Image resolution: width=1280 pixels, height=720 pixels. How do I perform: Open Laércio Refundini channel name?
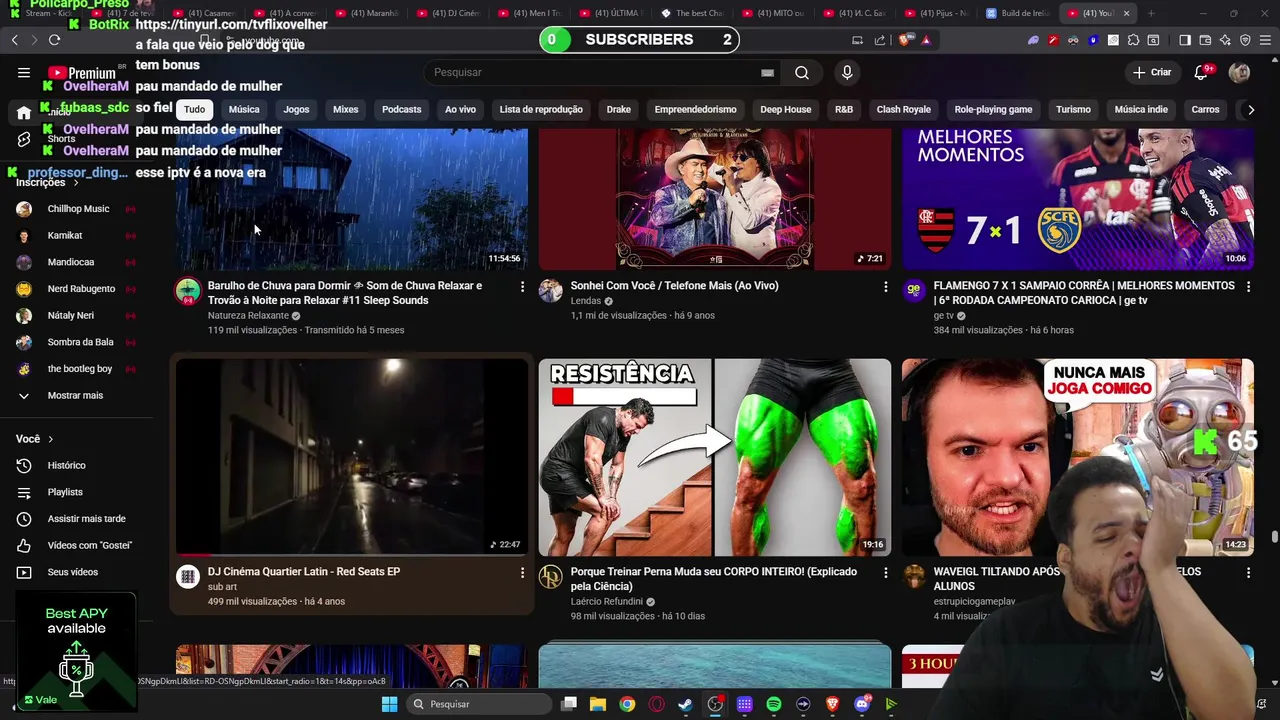point(606,601)
